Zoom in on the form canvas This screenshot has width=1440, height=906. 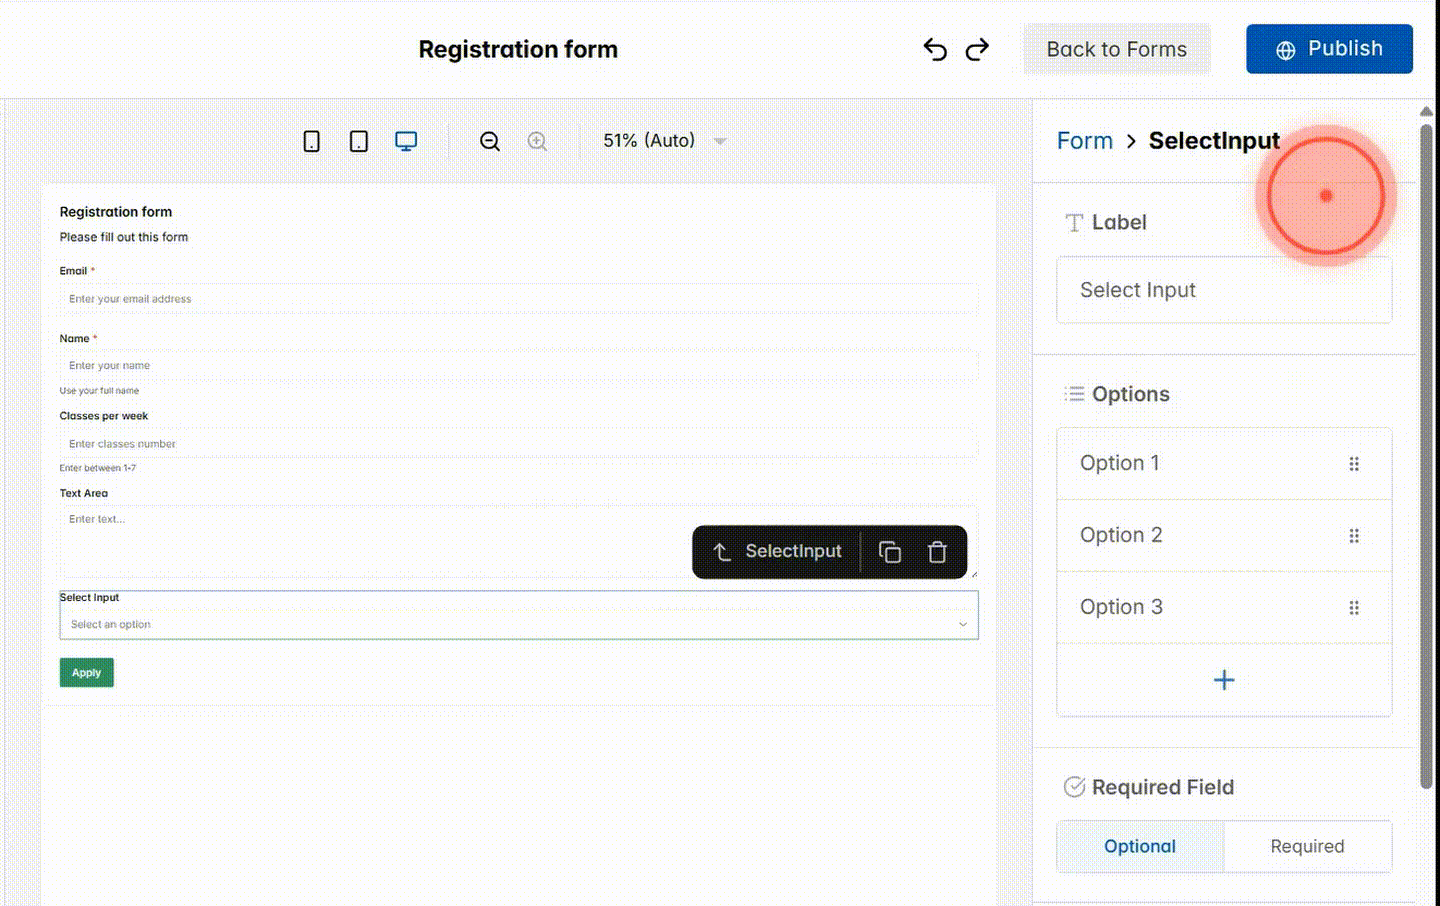pos(537,141)
